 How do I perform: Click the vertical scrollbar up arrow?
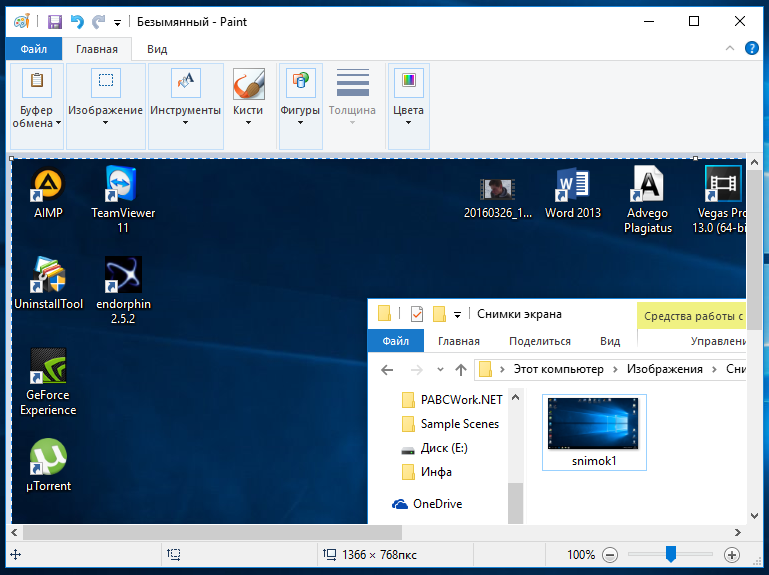click(754, 162)
